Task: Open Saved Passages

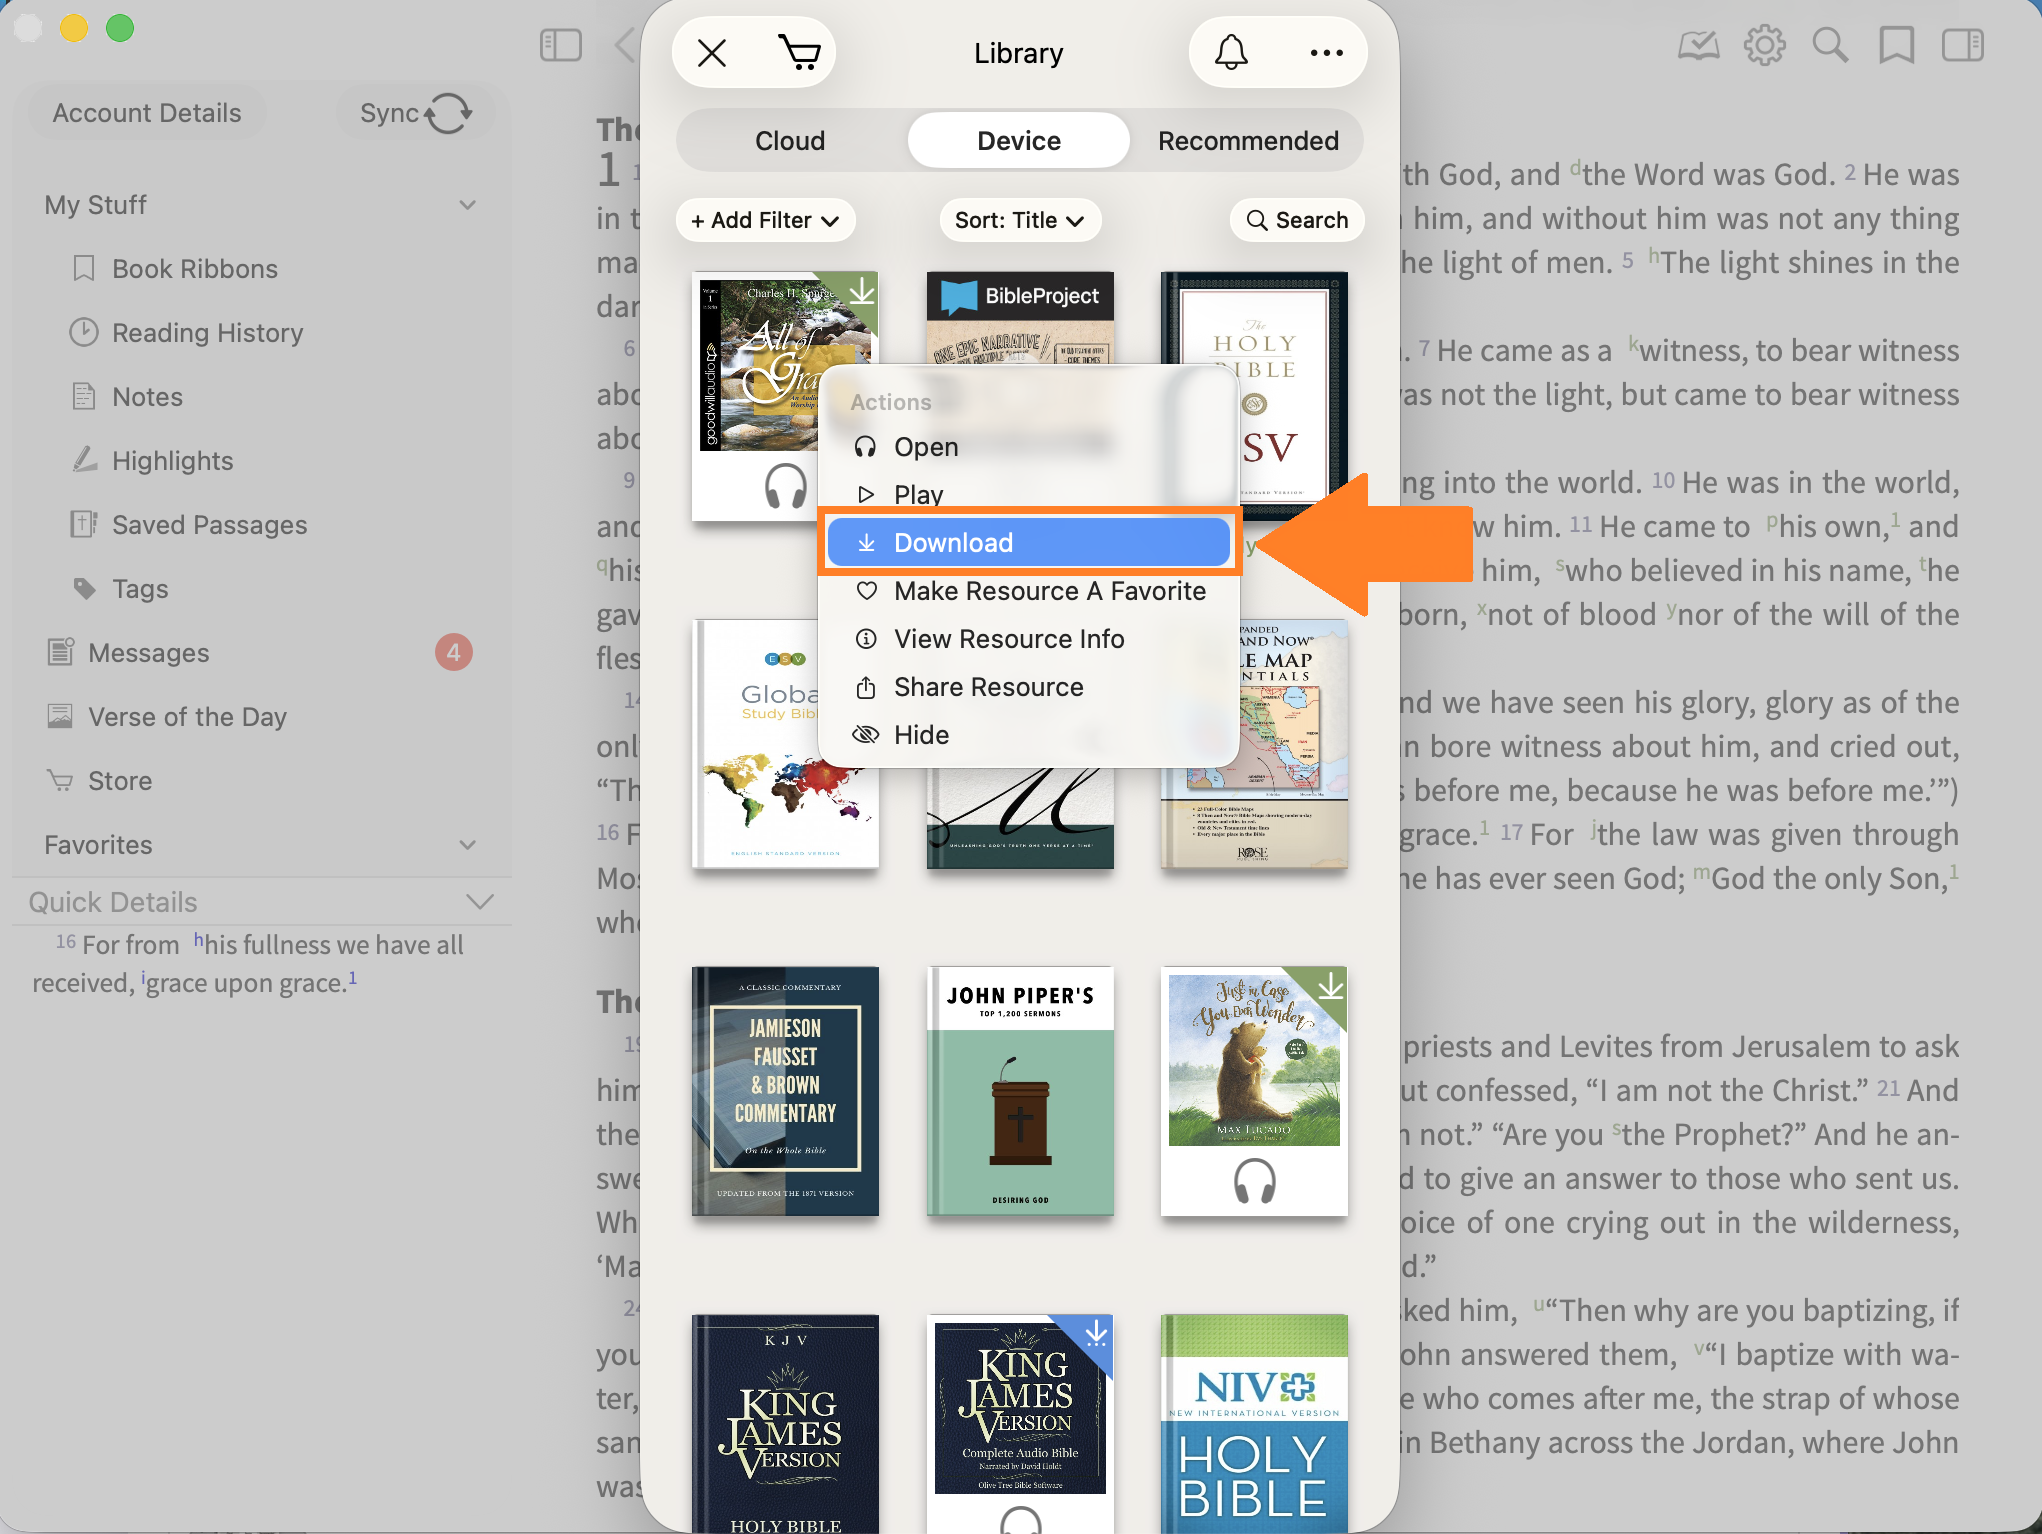Action: (x=209, y=525)
